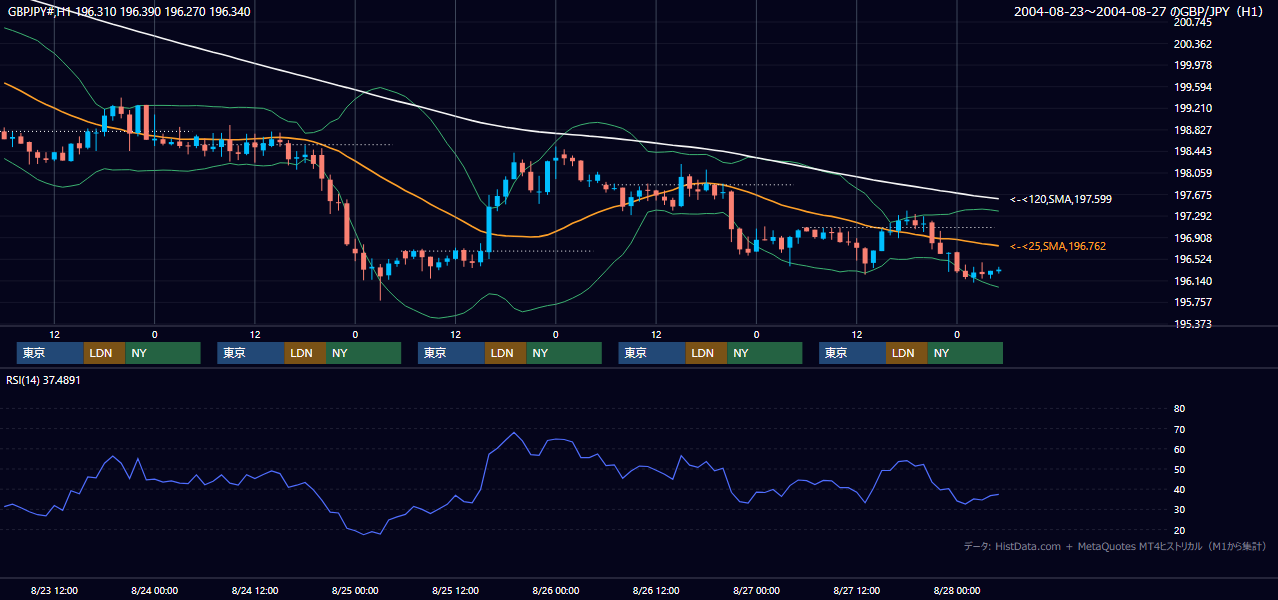This screenshot has height=600, width=1278.
Task: Pick the RSI scale value 30
Action: tap(1179, 510)
